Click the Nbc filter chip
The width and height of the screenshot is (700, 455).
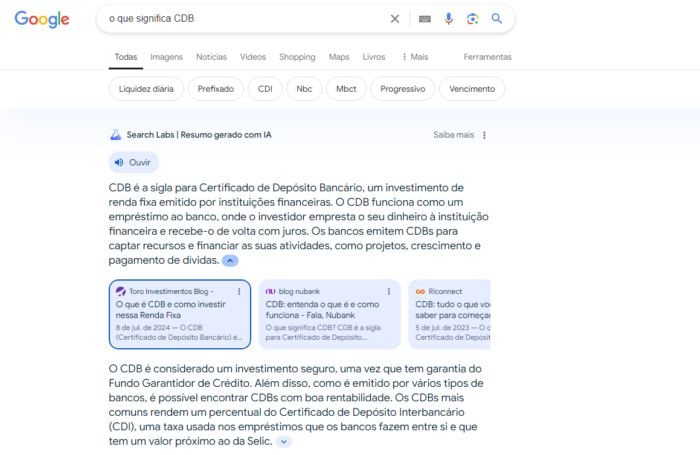(x=304, y=89)
